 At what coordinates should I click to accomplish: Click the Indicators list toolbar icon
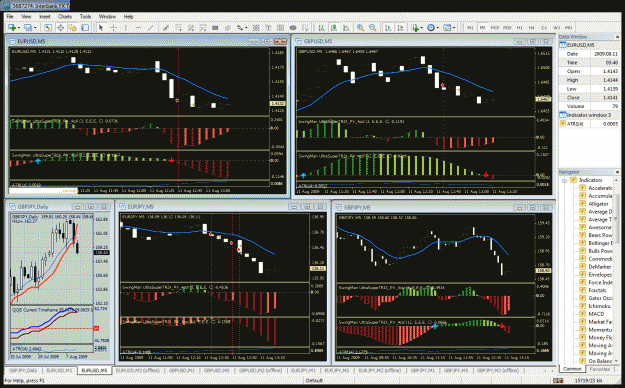point(415,28)
